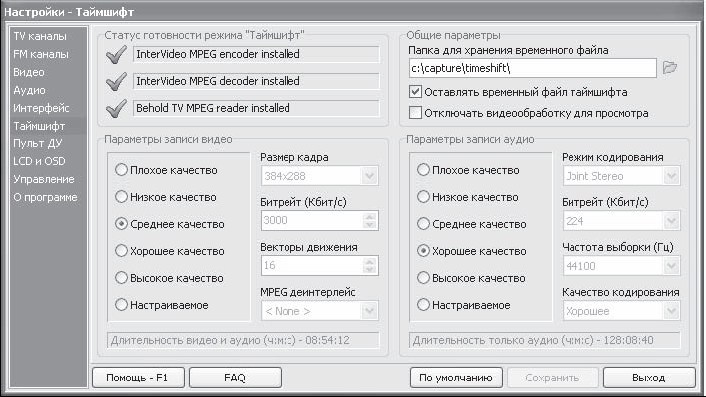Click checkmark icon beside MPEG encoder status
Image resolution: width=706 pixels, height=397 pixels.
point(116,54)
